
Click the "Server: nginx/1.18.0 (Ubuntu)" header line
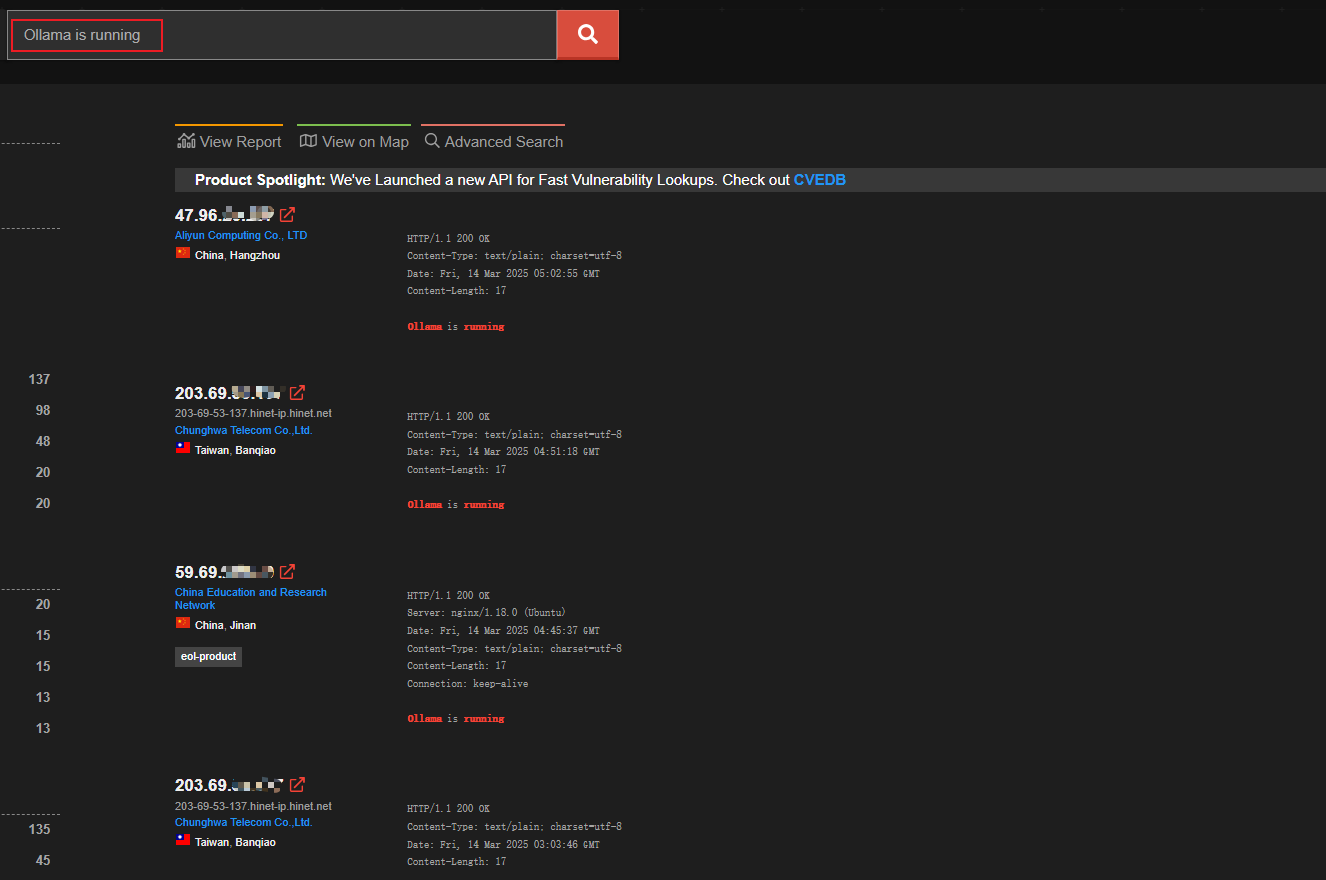click(x=486, y=613)
